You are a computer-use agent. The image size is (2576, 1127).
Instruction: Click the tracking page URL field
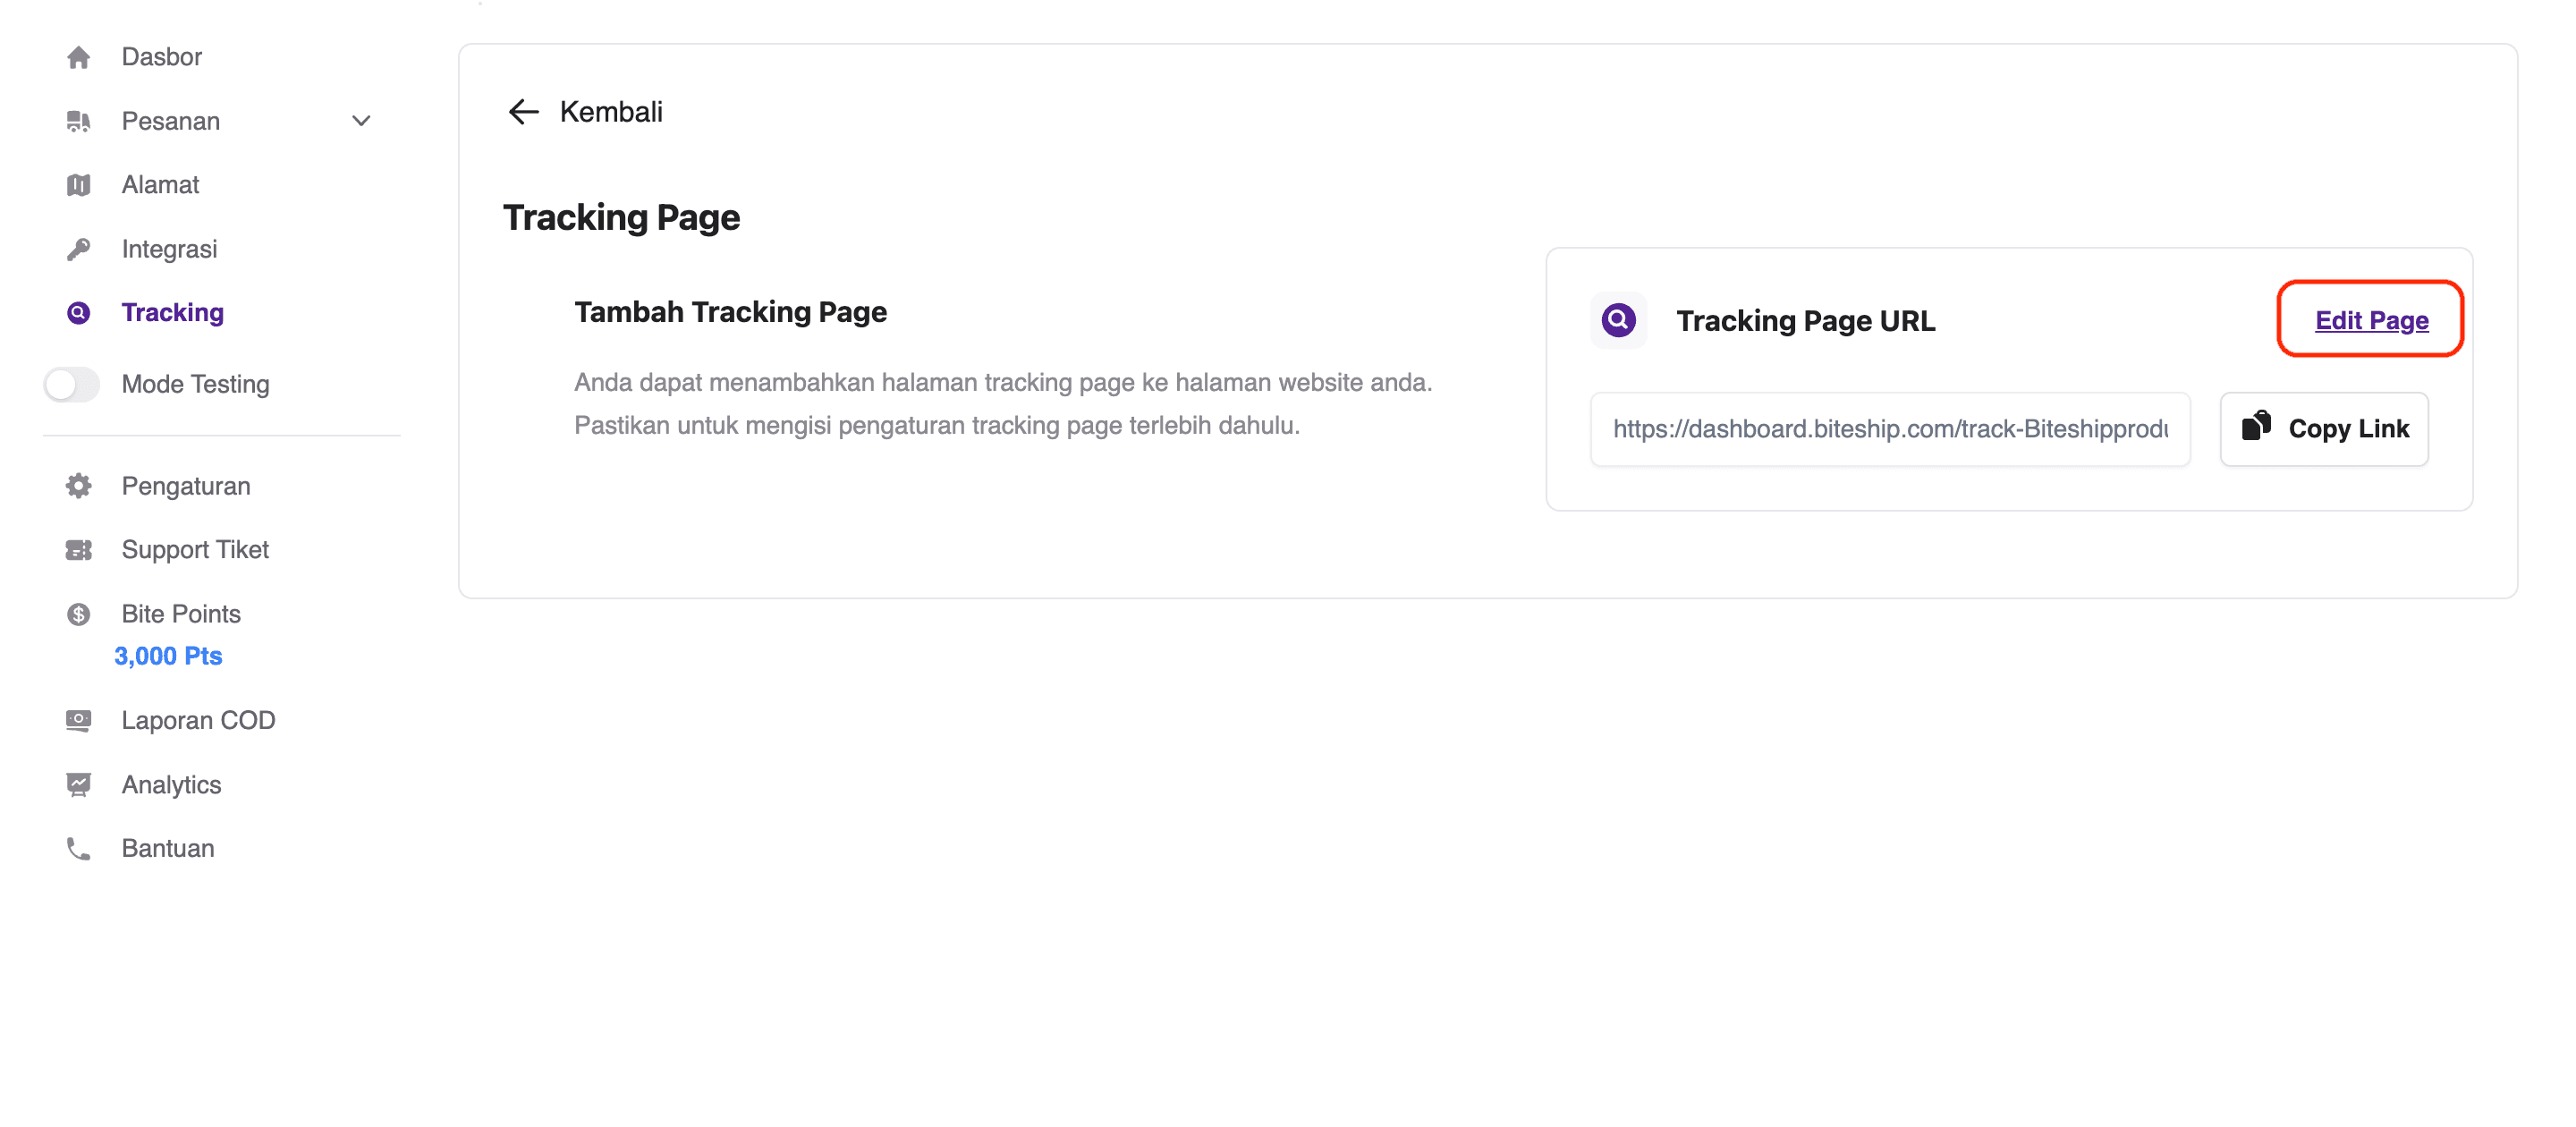(1890, 429)
